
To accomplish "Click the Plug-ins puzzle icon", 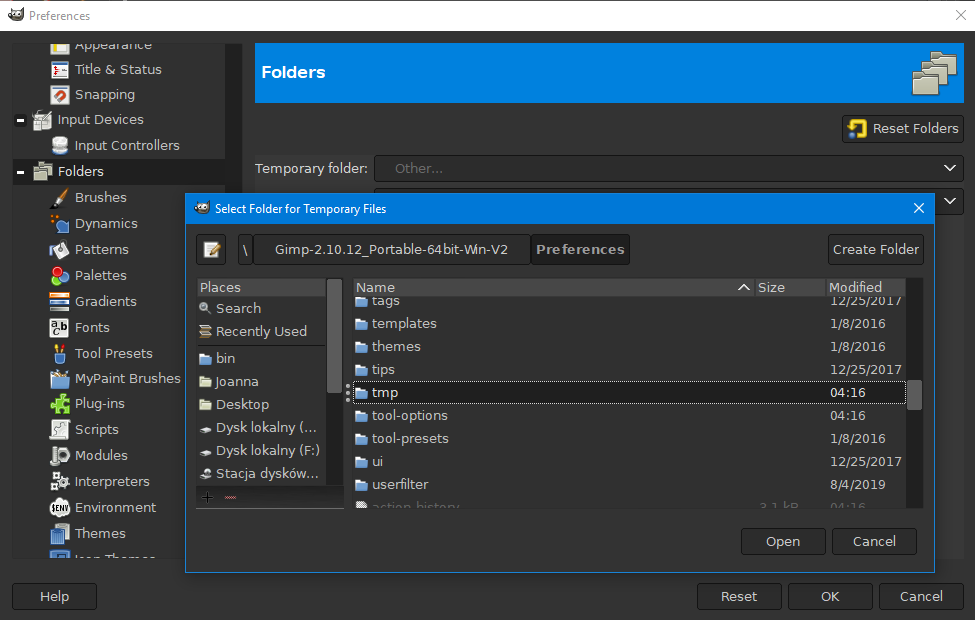I will pyautogui.click(x=60, y=404).
